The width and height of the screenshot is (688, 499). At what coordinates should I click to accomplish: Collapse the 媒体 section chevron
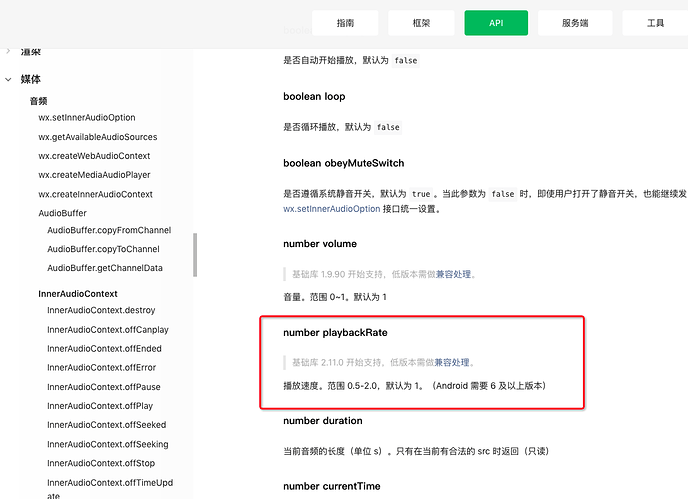click(8, 79)
